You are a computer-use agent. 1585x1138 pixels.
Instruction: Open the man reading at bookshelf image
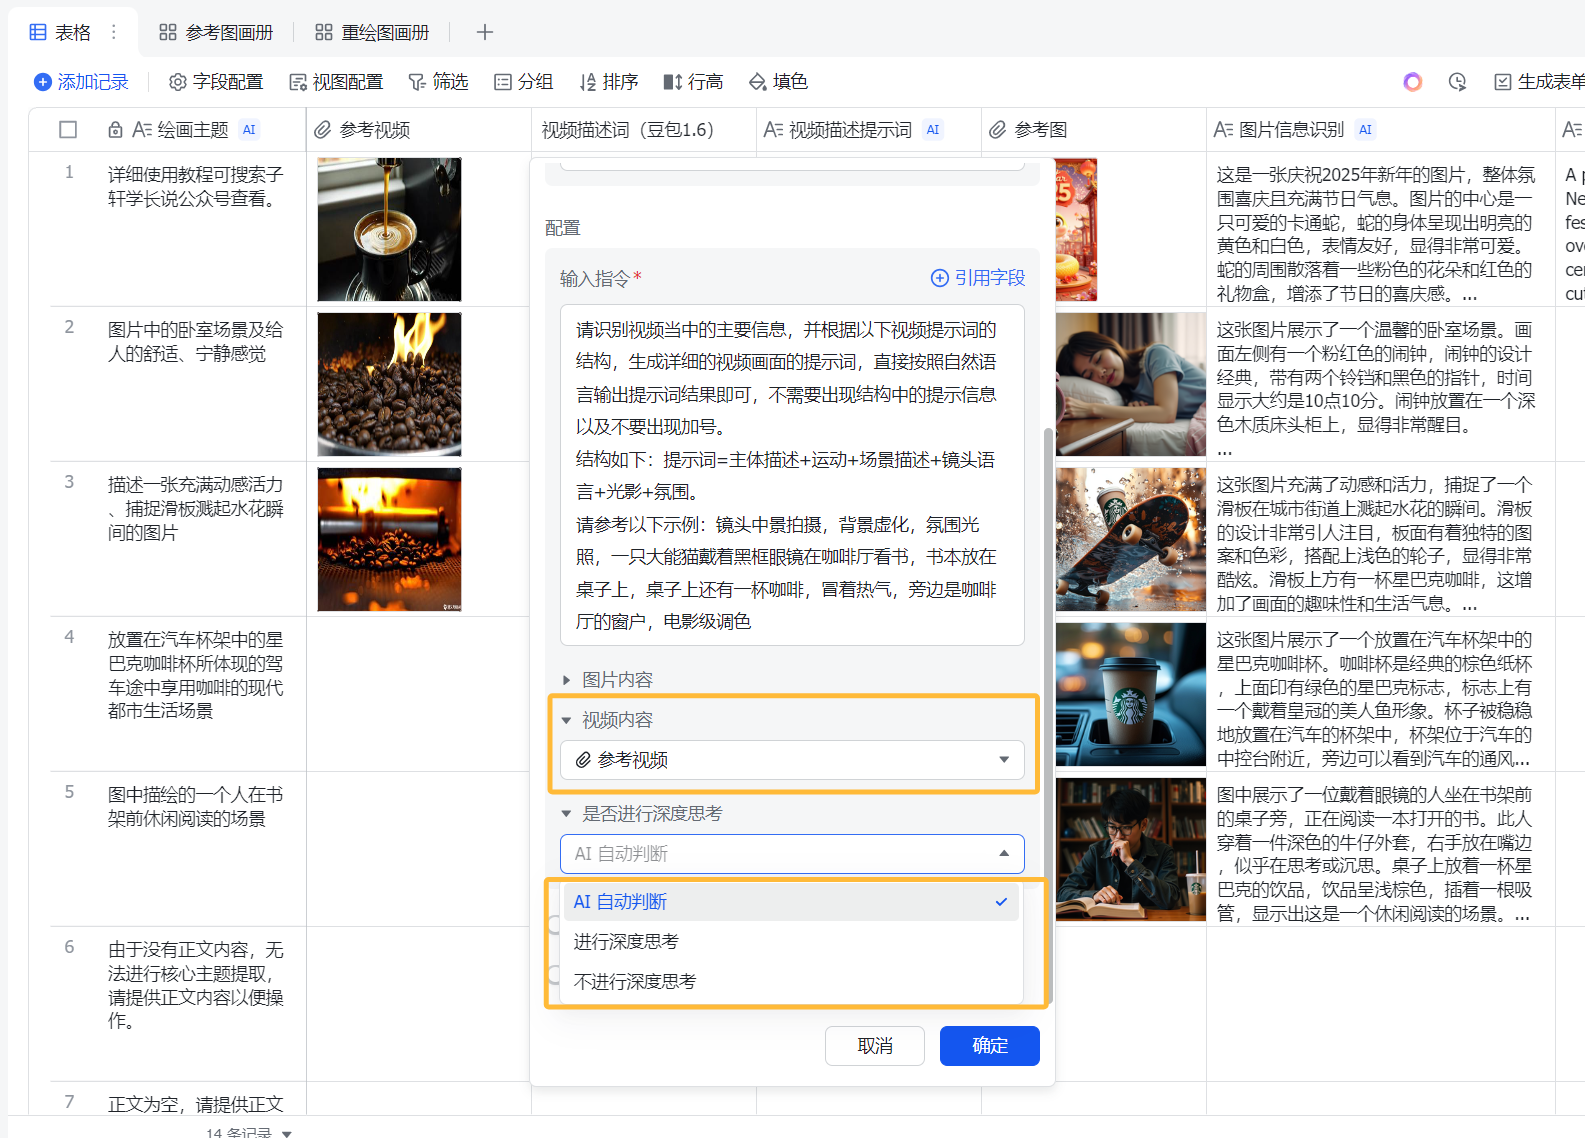[1130, 849]
